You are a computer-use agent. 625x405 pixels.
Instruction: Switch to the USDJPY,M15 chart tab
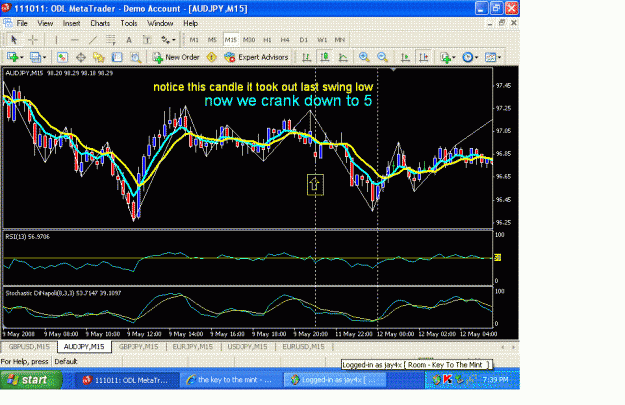pos(247,347)
